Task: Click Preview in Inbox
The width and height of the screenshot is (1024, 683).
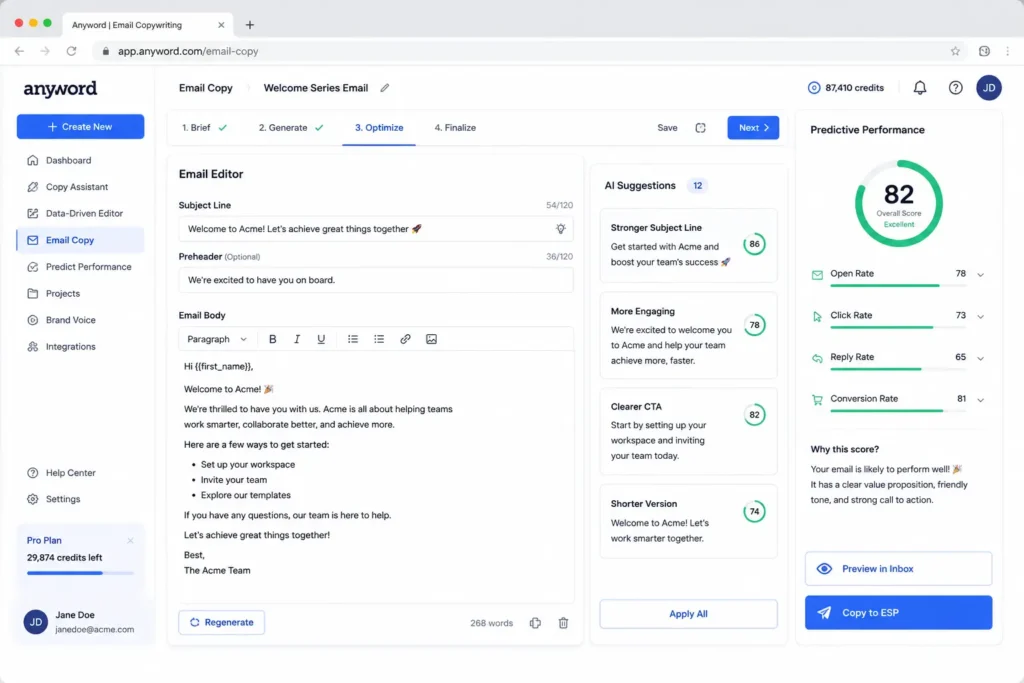Action: point(898,569)
